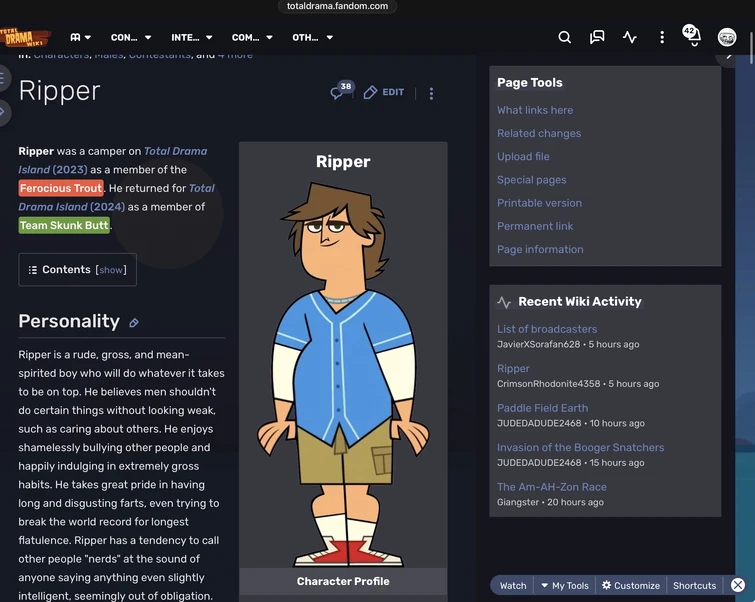
Task: Click the Team Skunk Butt label
Action: tap(64, 225)
